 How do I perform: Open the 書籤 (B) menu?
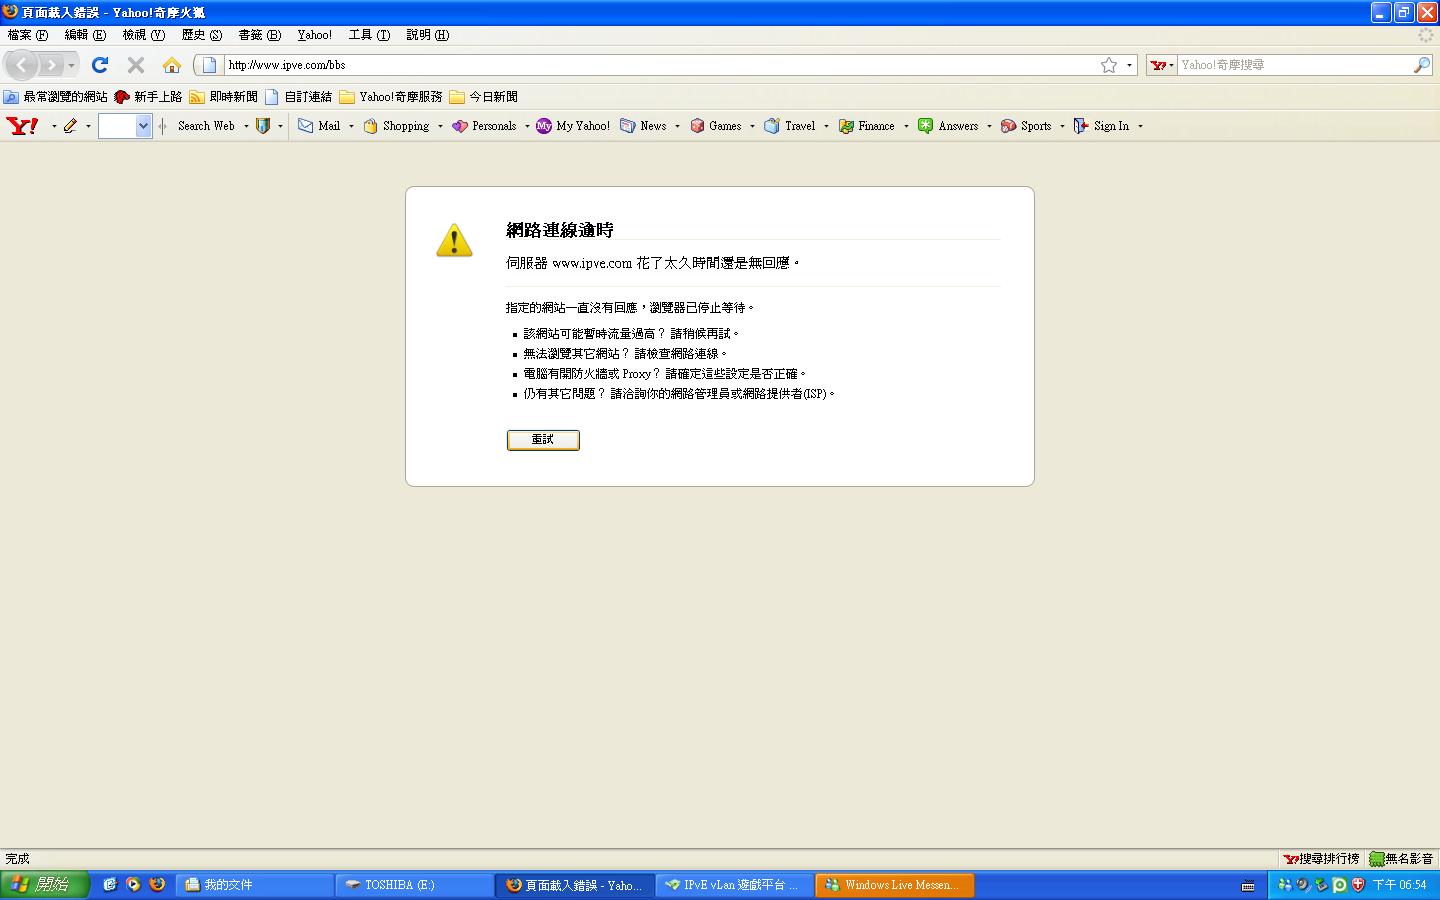[x=260, y=35]
